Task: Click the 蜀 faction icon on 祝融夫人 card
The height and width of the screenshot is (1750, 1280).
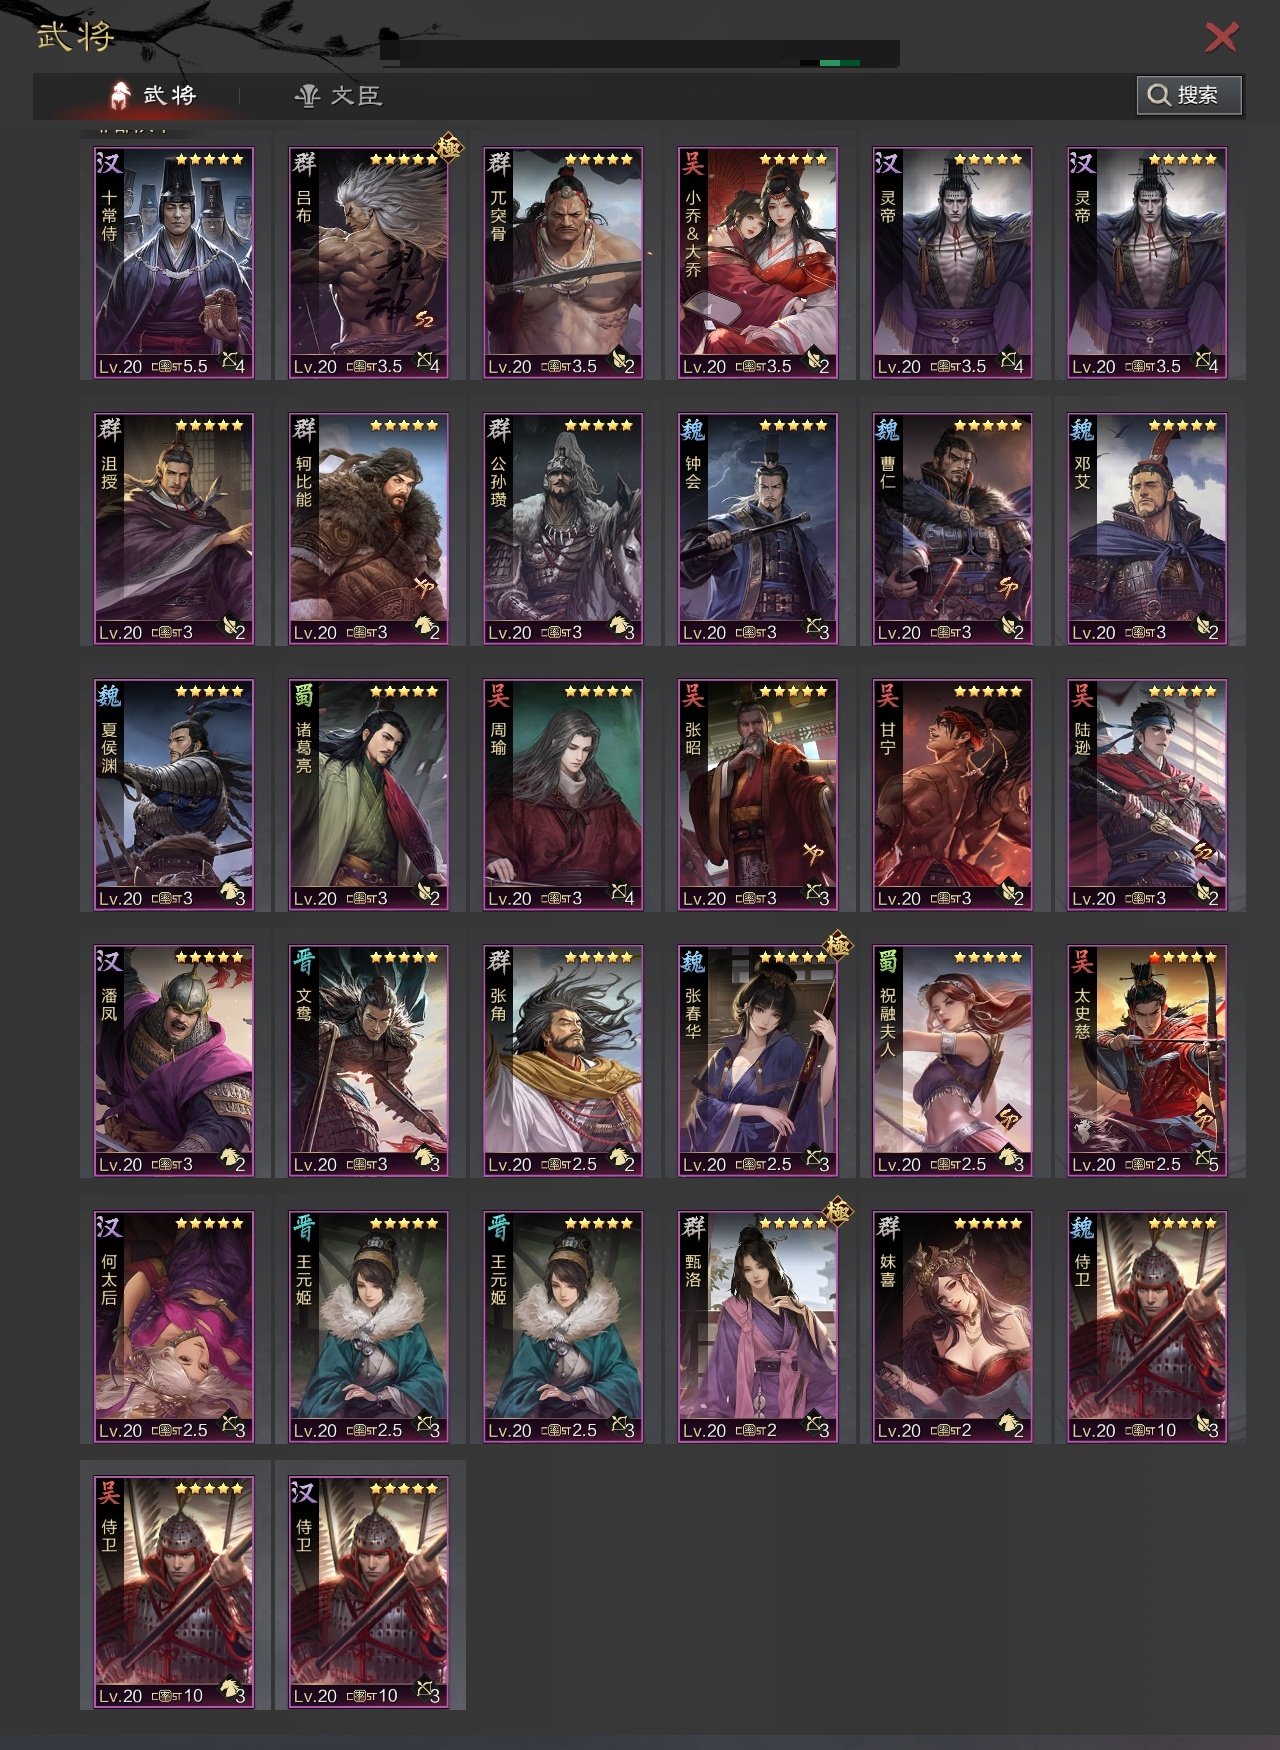Action: (888, 962)
